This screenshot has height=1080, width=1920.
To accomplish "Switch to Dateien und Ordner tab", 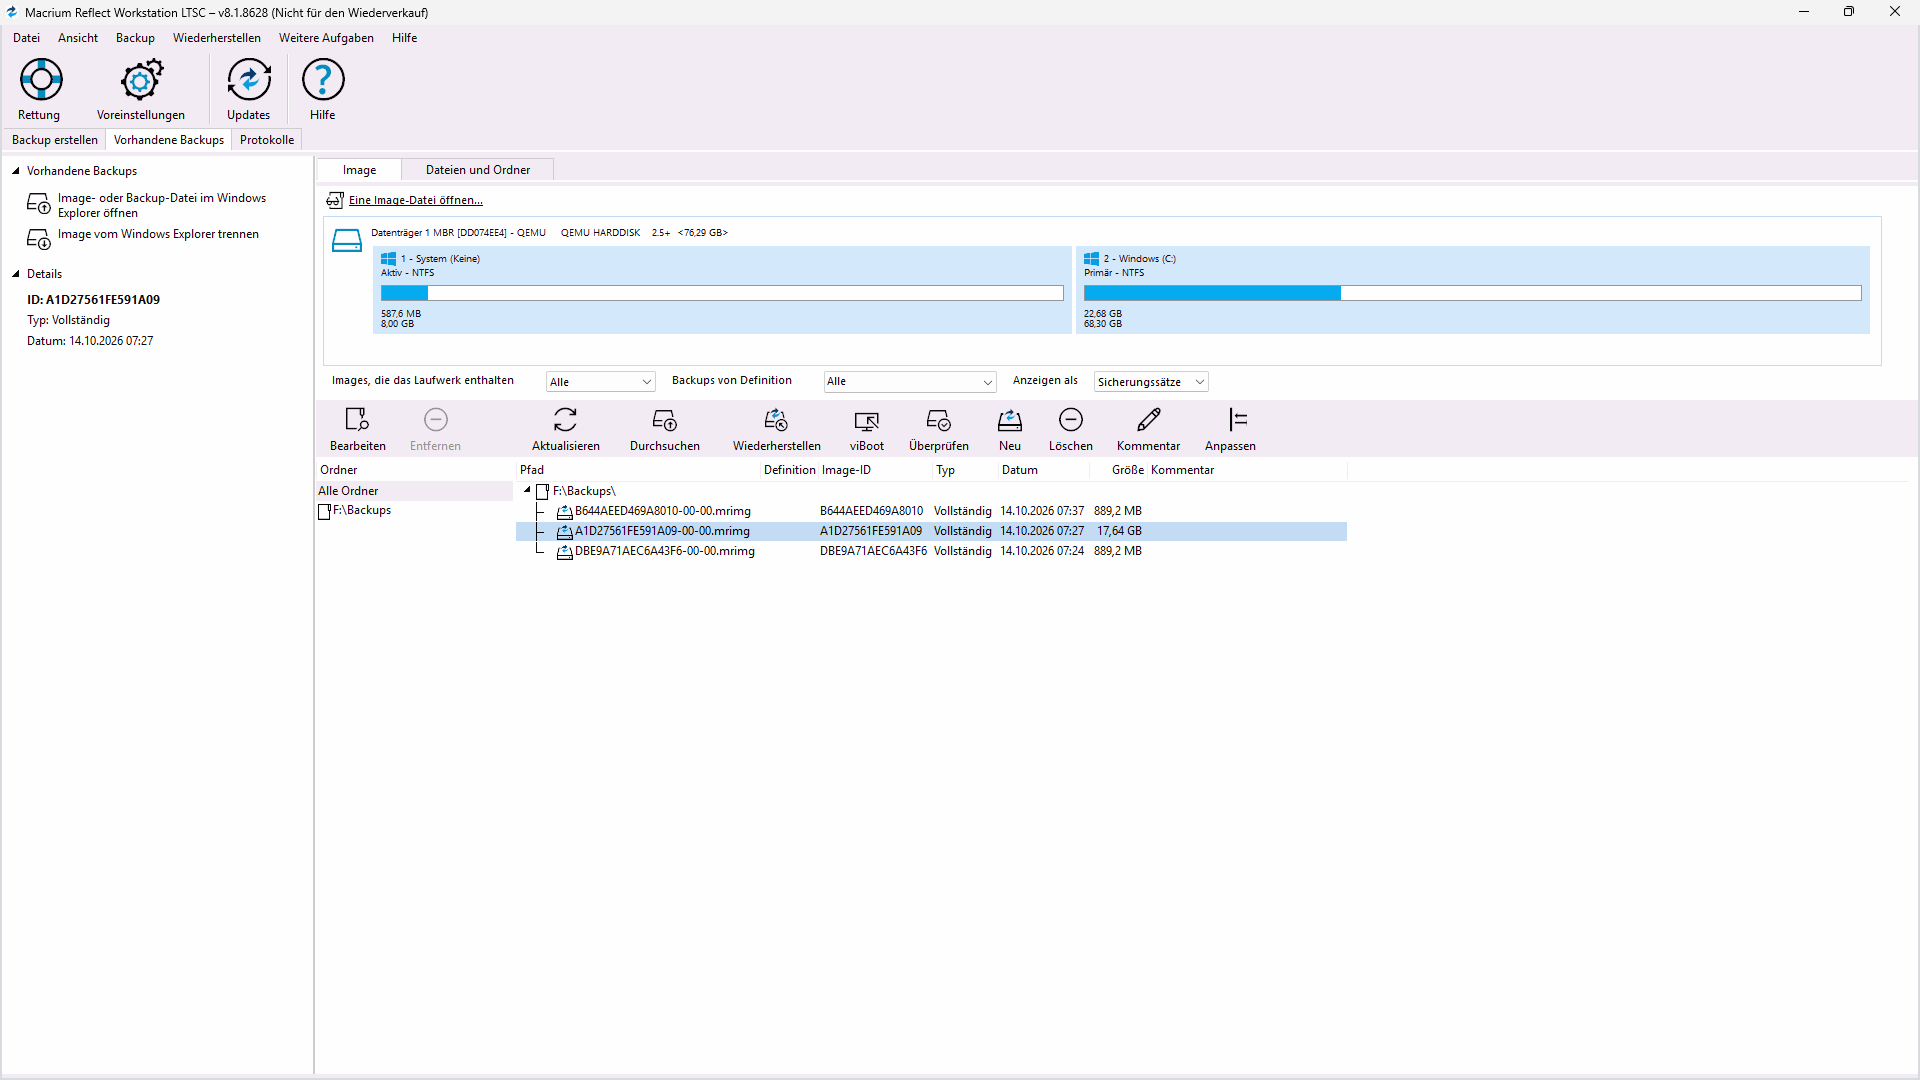I will point(478,170).
